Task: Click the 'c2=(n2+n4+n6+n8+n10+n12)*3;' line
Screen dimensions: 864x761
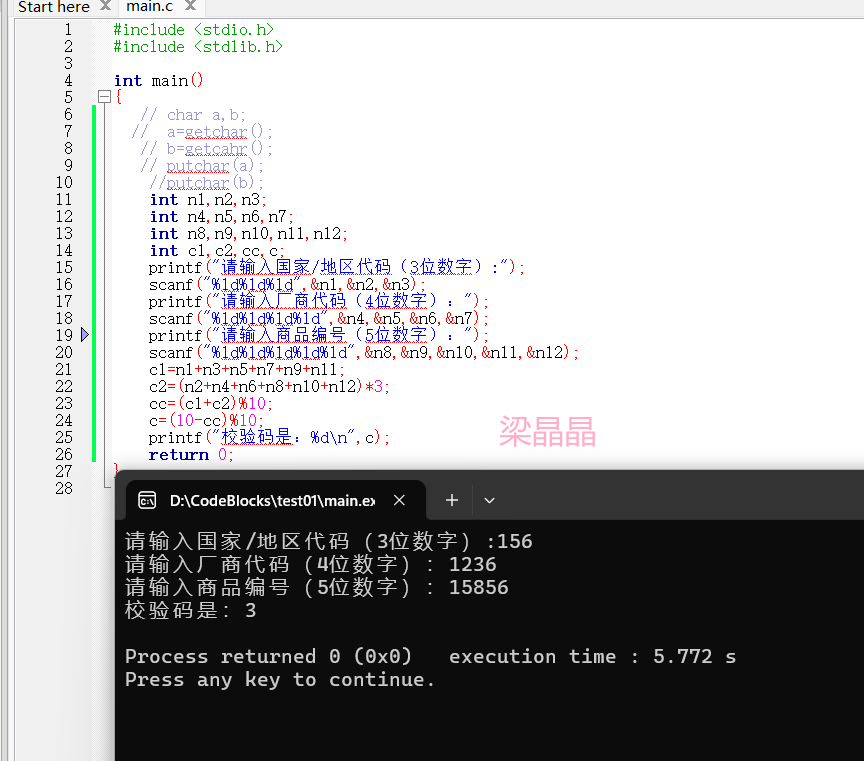Action: [269, 386]
